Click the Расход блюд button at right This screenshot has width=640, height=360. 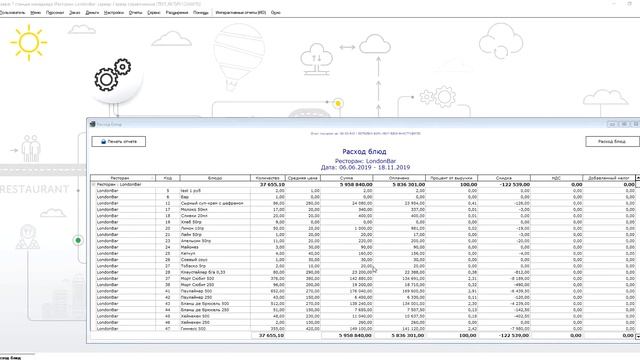point(612,142)
